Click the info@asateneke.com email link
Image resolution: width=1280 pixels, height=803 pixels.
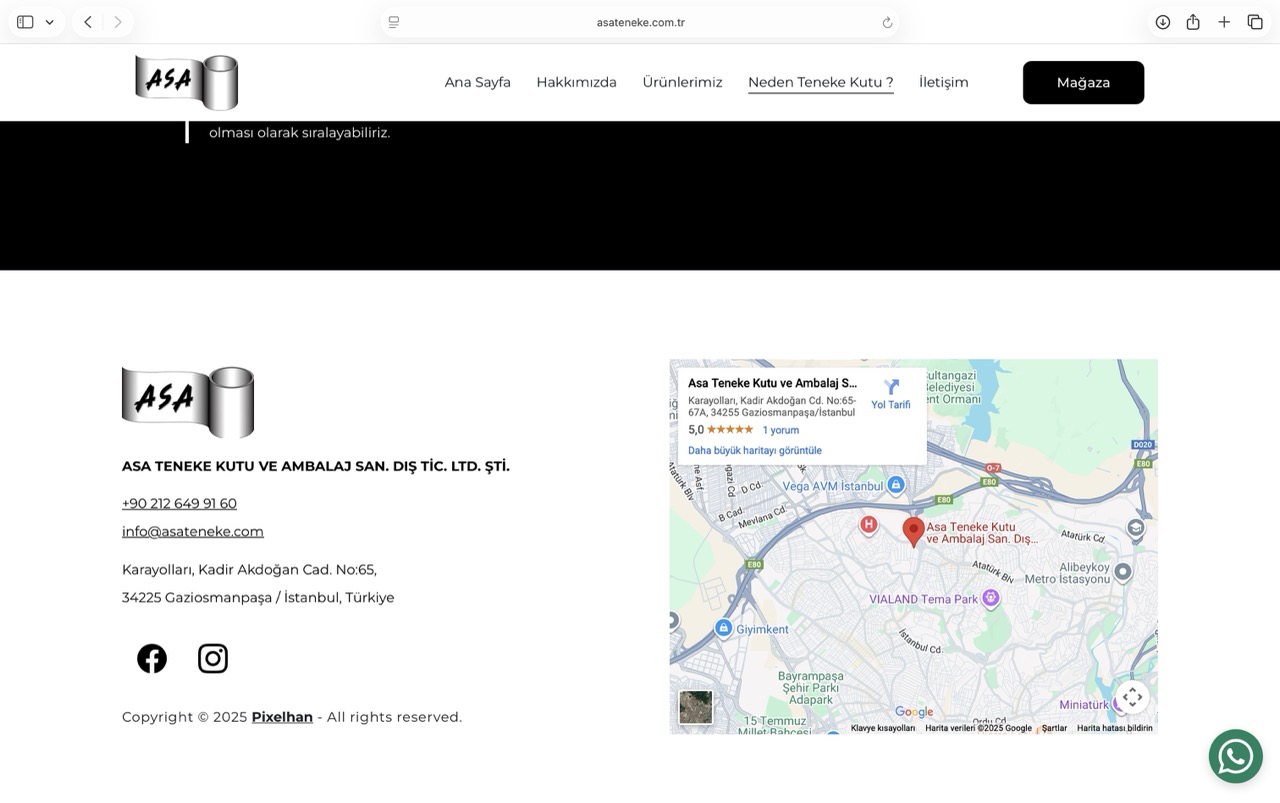193,531
